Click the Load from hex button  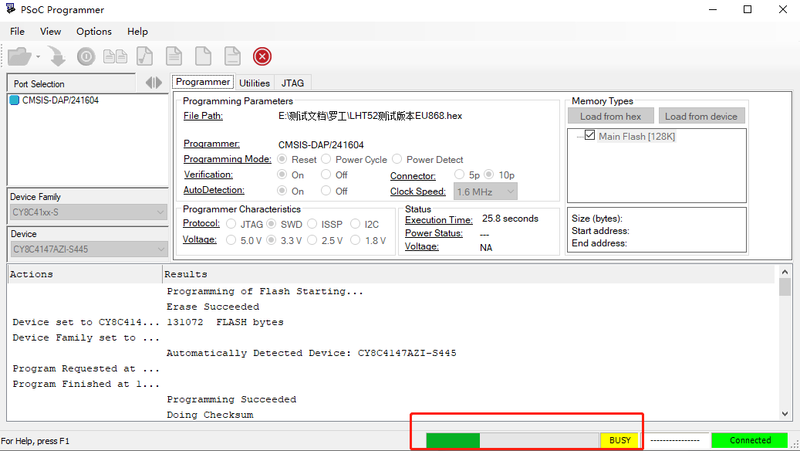(611, 116)
